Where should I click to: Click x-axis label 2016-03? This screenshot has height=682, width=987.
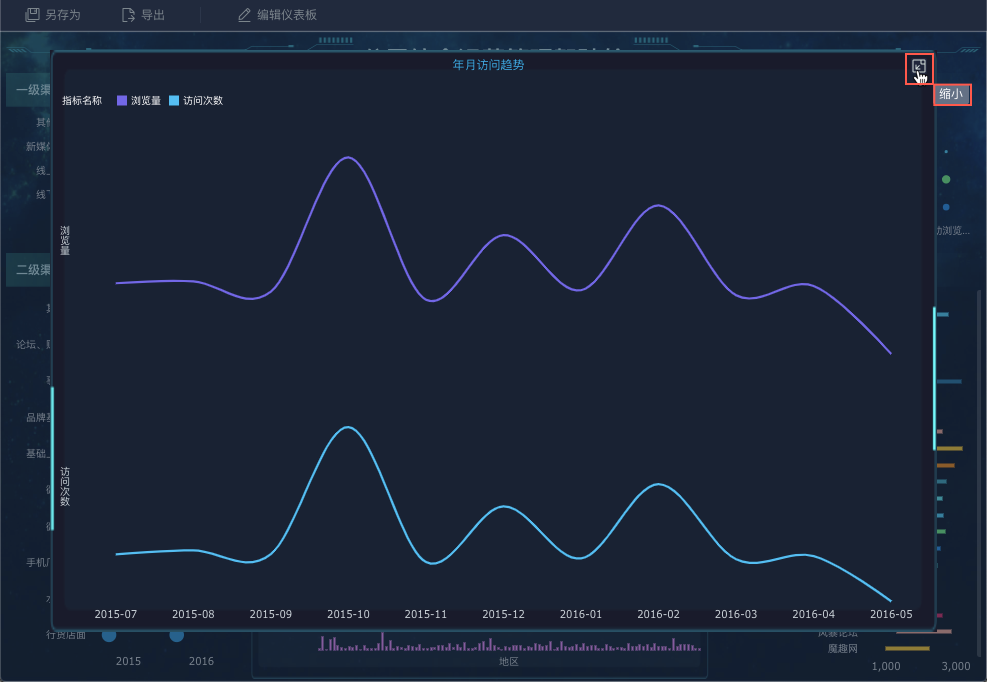coord(736,614)
